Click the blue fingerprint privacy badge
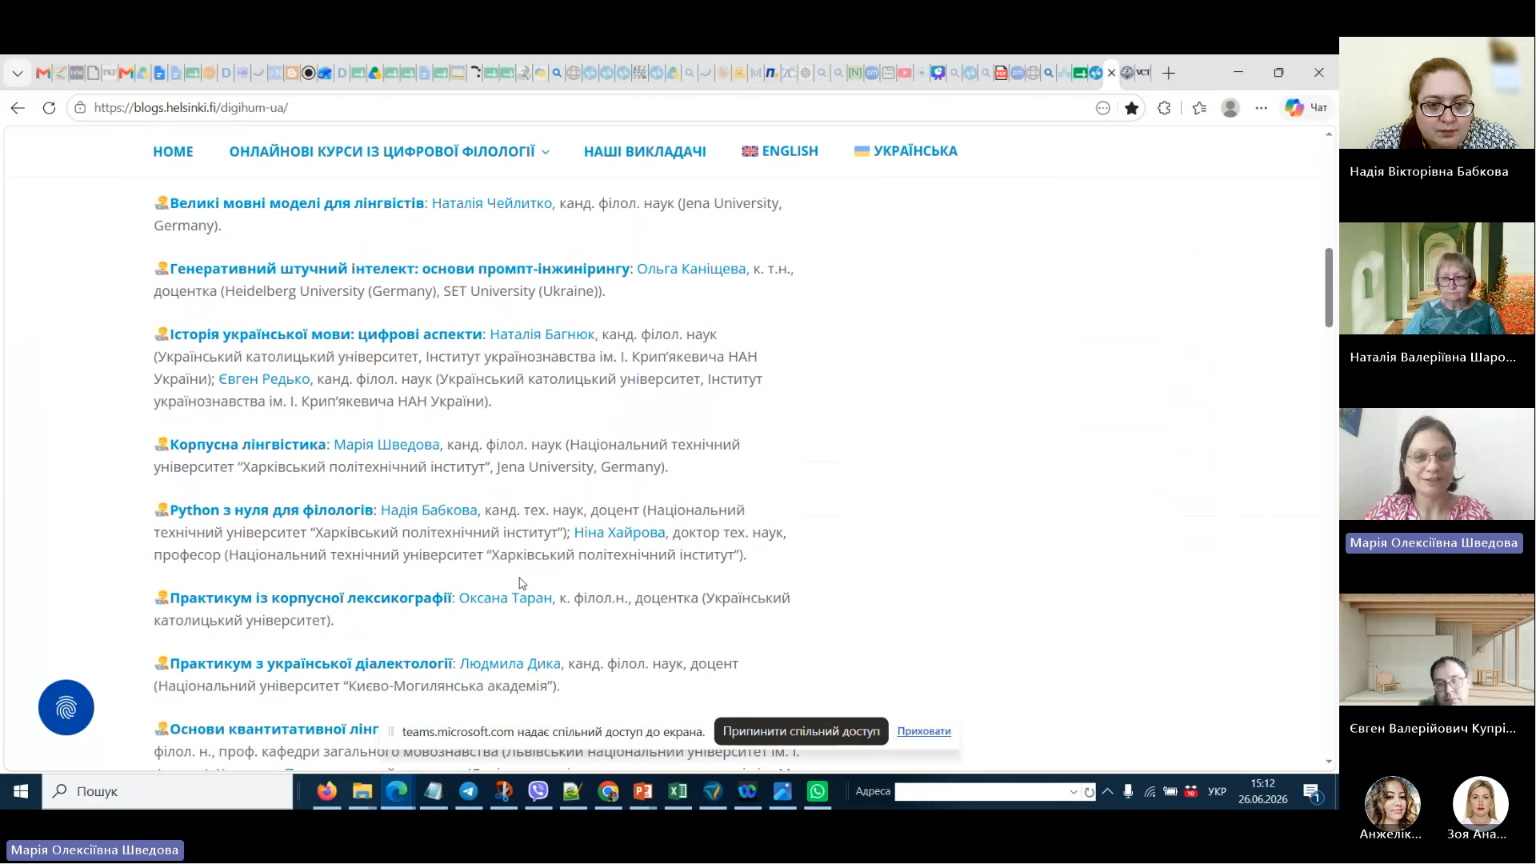This screenshot has width=1536, height=864. click(x=66, y=708)
